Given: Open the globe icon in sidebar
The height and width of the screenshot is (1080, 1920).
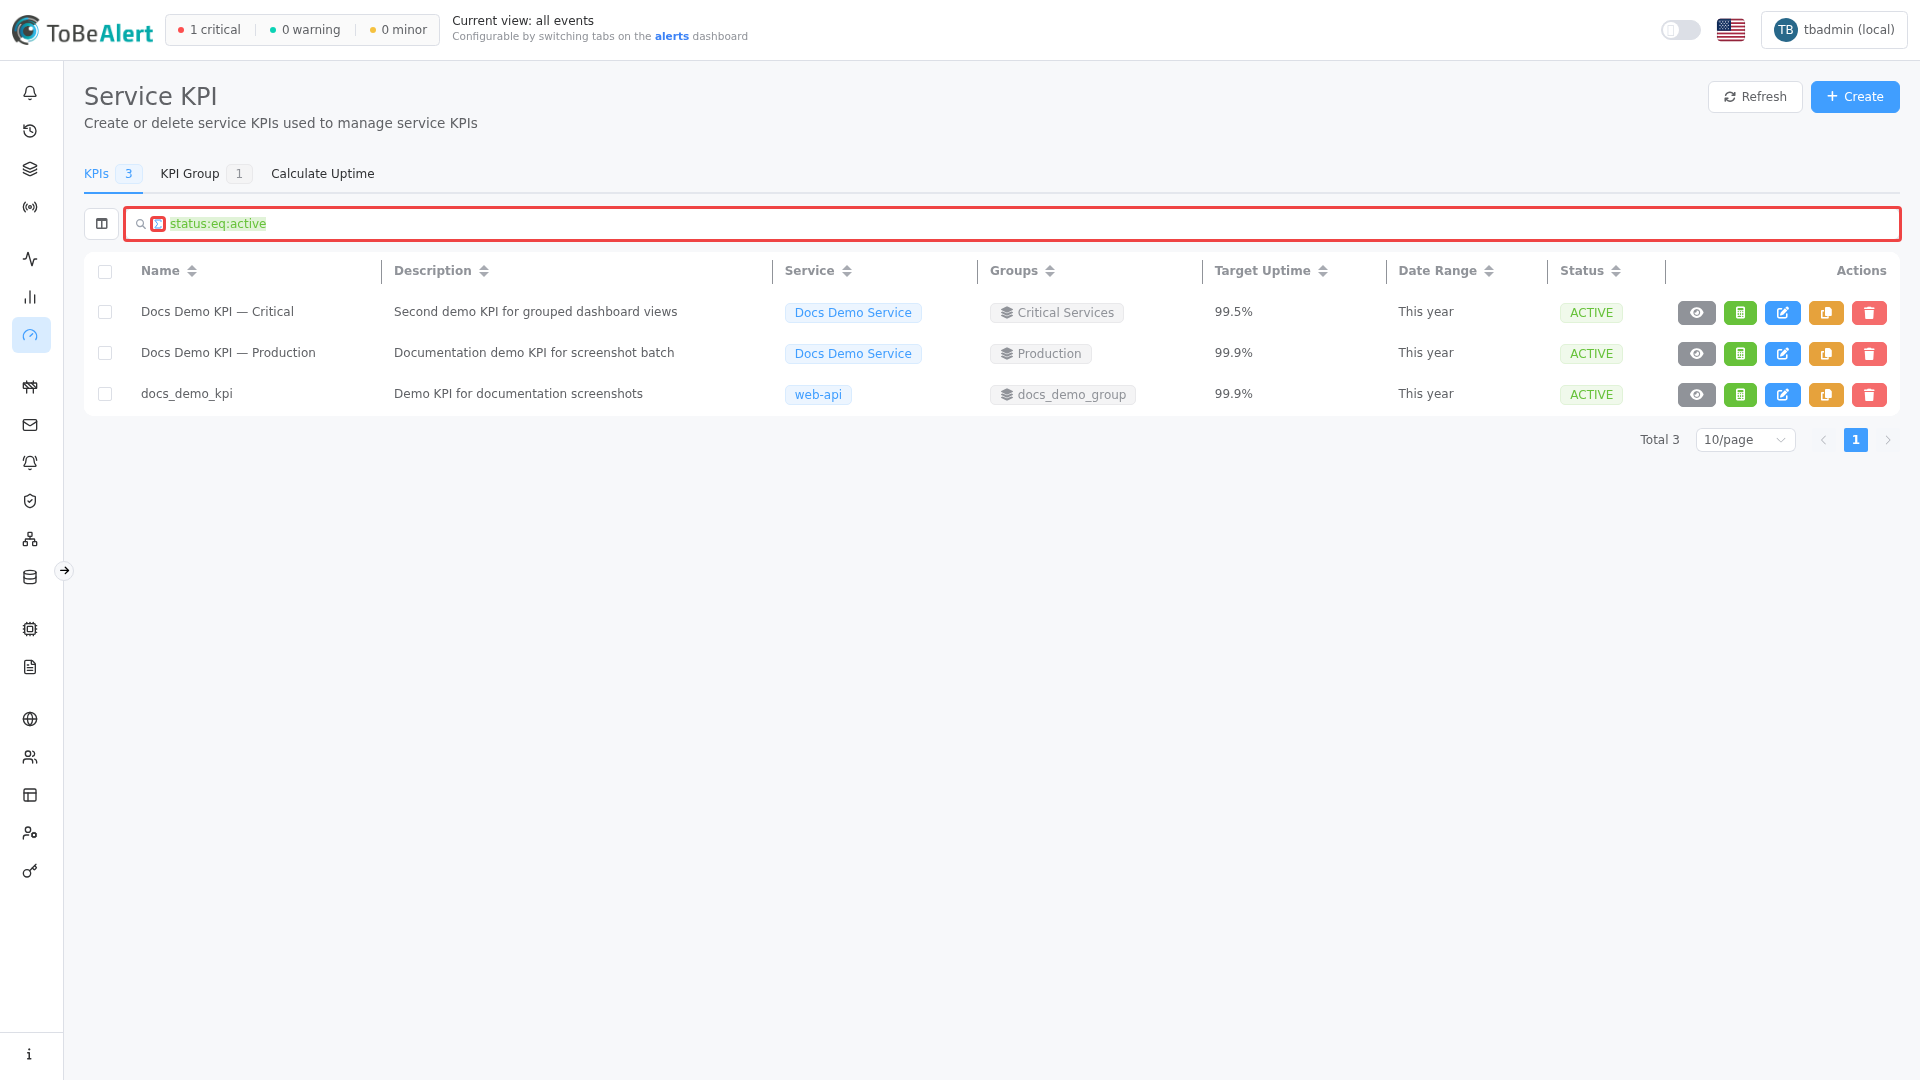Looking at the screenshot, I should pos(30,719).
